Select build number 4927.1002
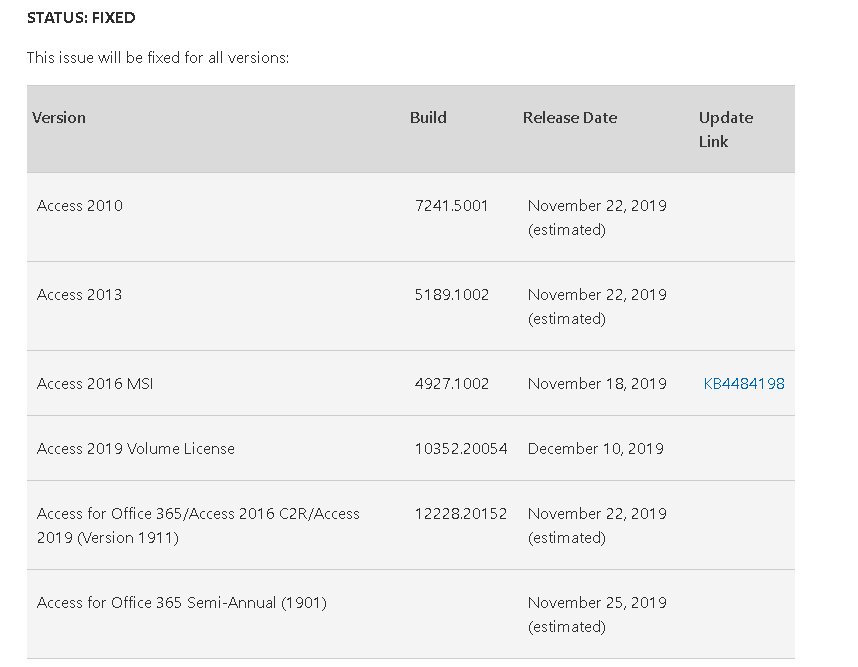The width and height of the screenshot is (858, 667). [451, 383]
